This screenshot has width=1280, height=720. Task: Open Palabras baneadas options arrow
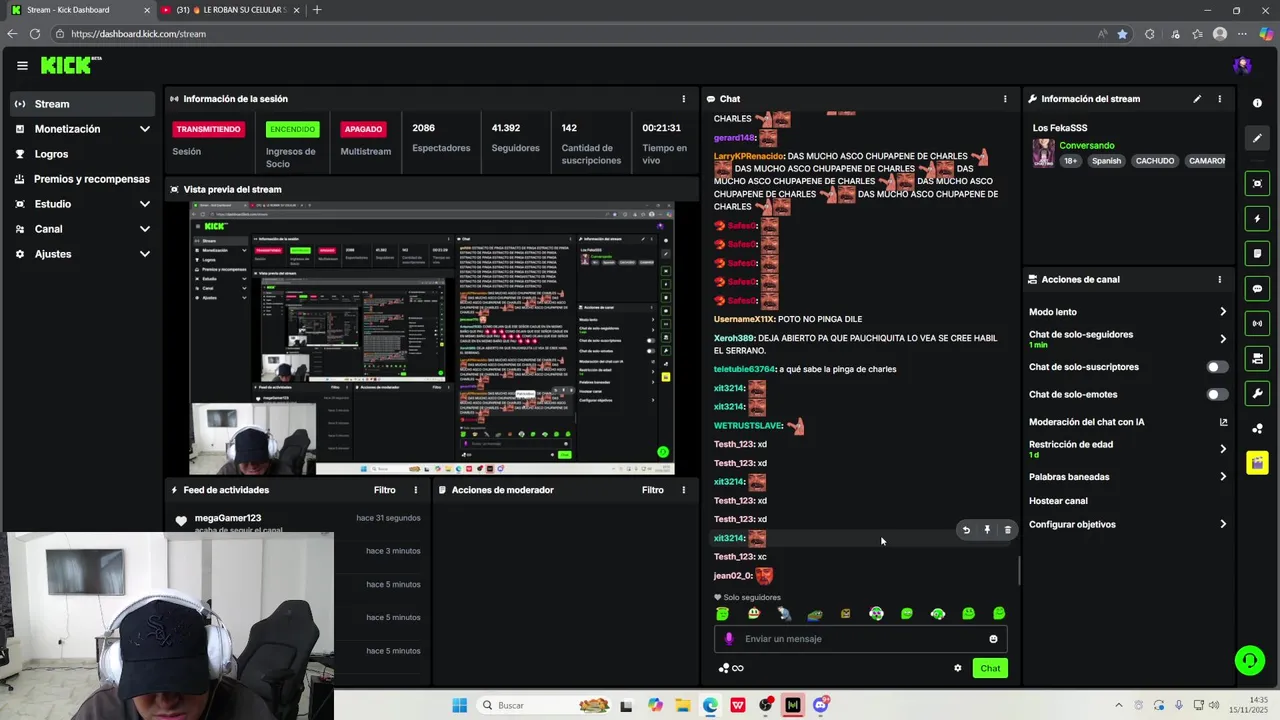coord(1222,477)
